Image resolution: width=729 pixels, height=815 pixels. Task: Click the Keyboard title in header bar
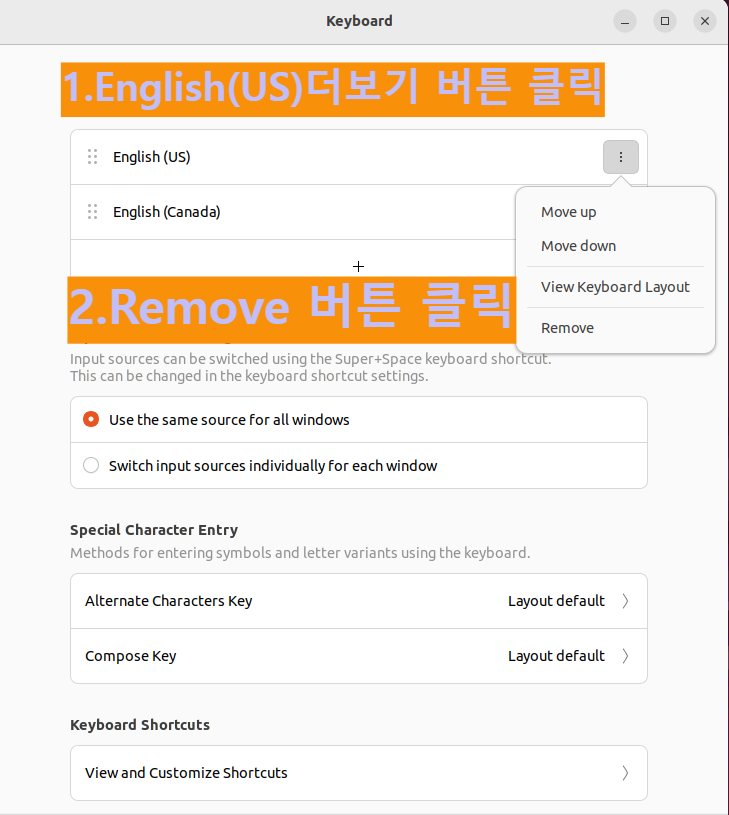pyautogui.click(x=359, y=21)
